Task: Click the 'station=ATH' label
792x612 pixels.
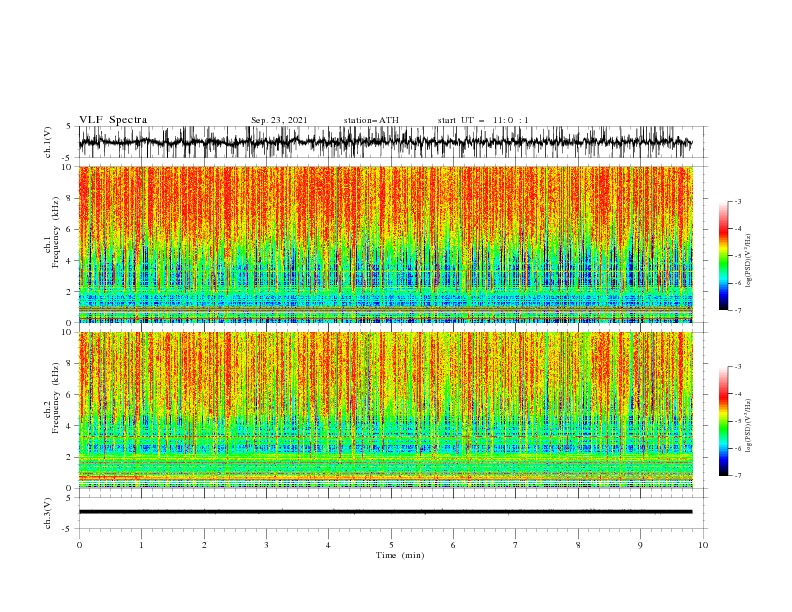Action: point(371,120)
